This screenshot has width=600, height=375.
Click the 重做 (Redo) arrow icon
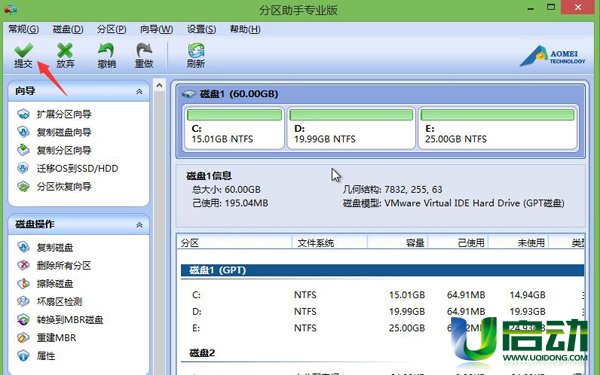[144, 51]
